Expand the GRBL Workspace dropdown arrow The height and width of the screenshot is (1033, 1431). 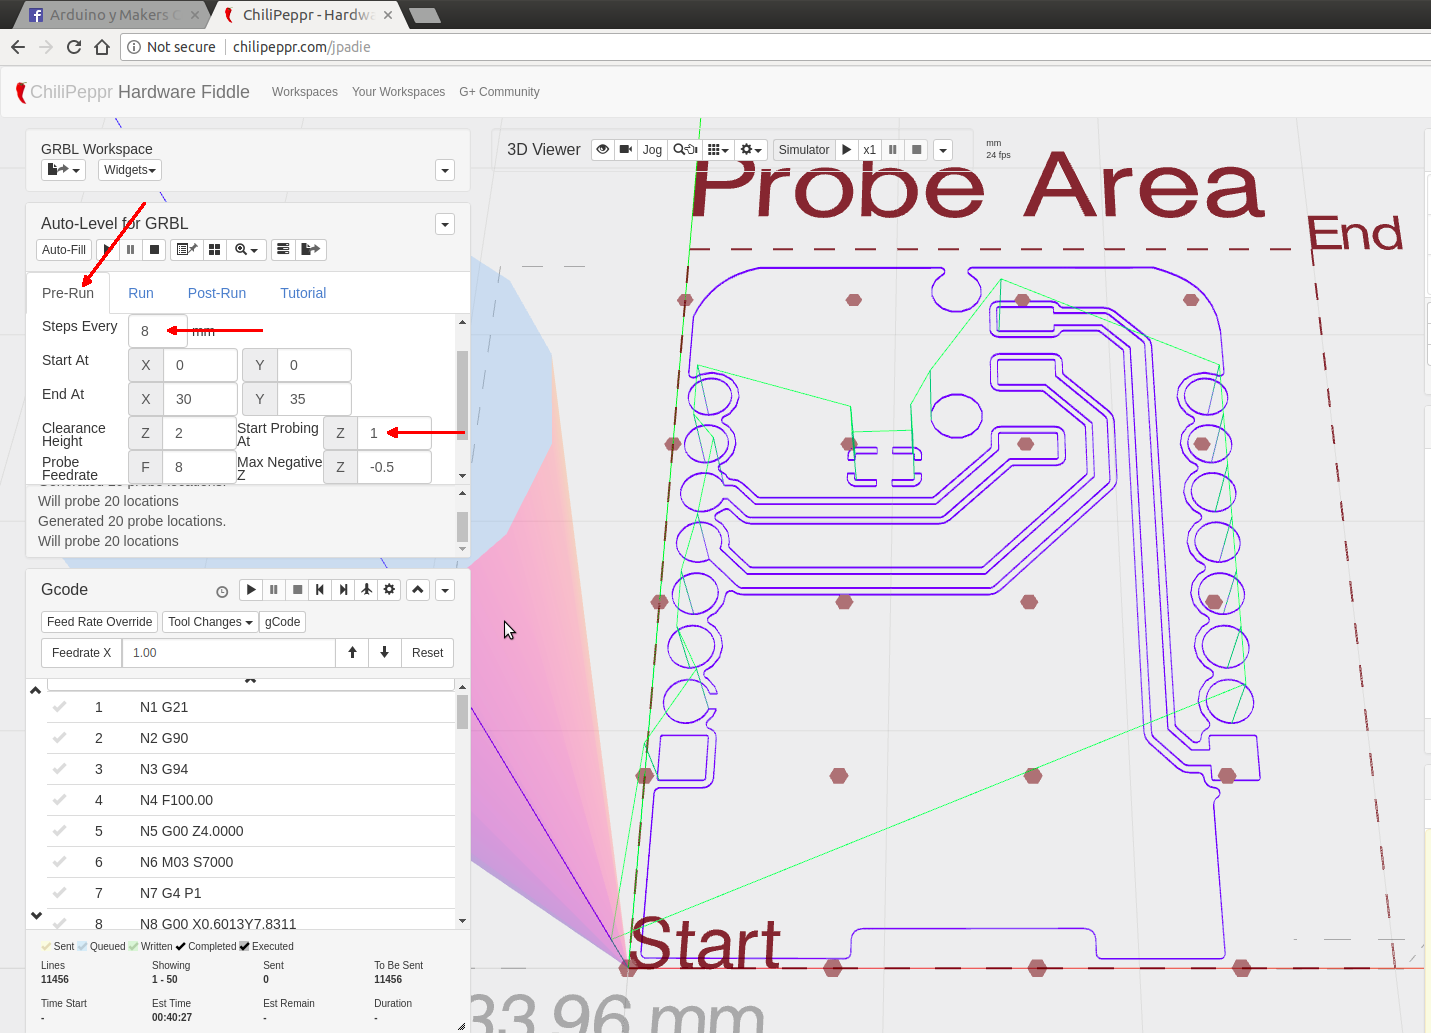coord(444,170)
